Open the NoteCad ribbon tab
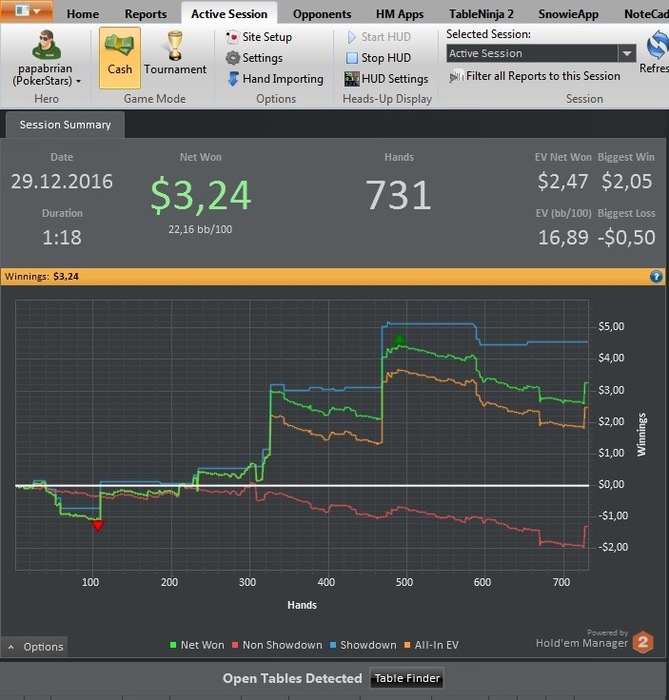Viewport: 669px width, 700px height. pos(646,14)
